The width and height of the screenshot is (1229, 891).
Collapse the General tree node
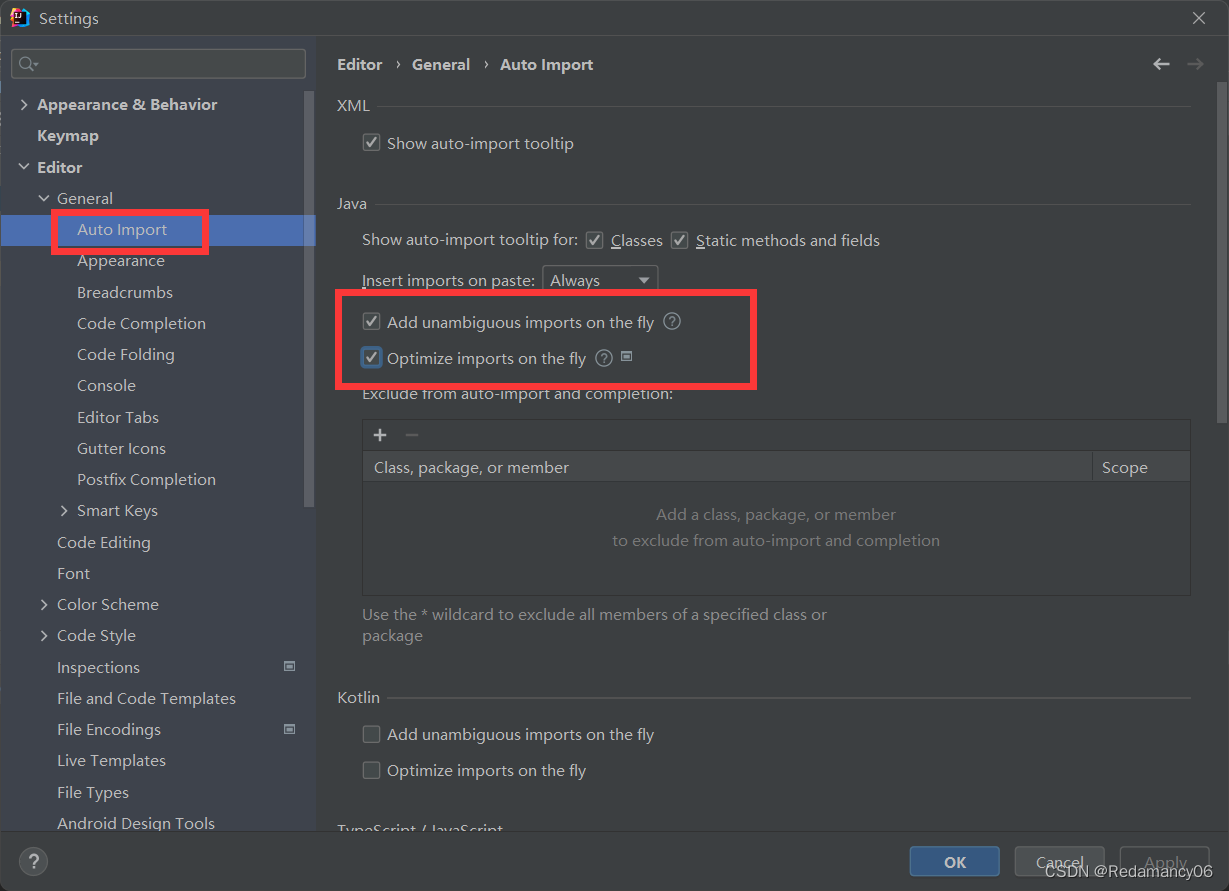click(x=44, y=198)
